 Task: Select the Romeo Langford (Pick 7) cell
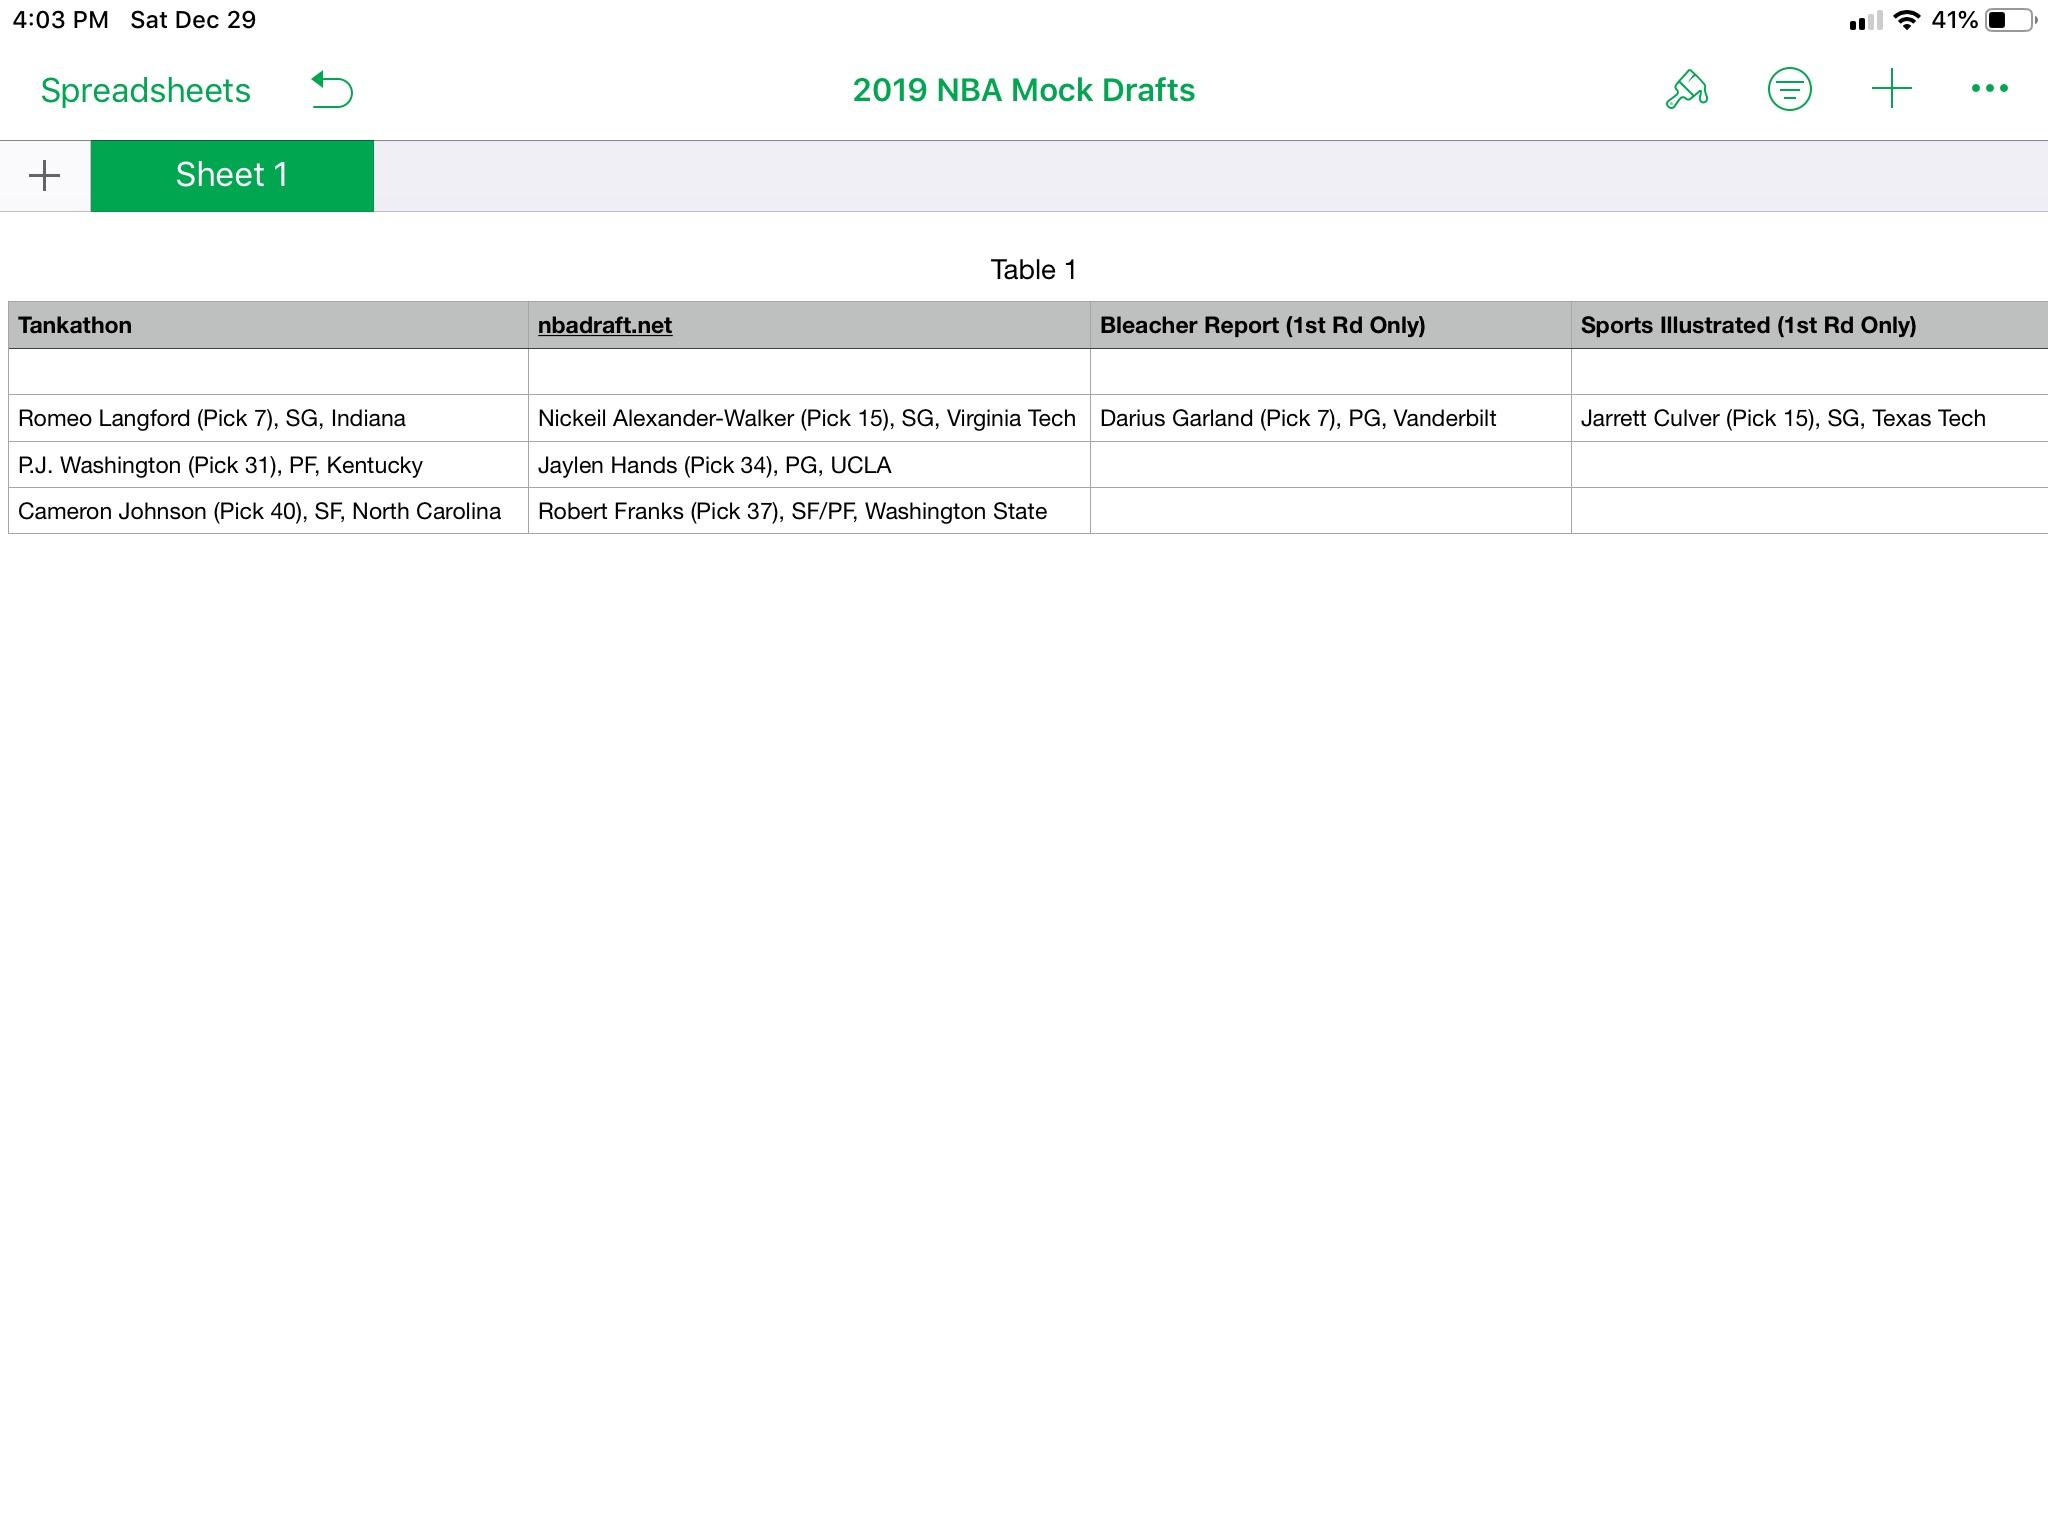click(x=268, y=418)
